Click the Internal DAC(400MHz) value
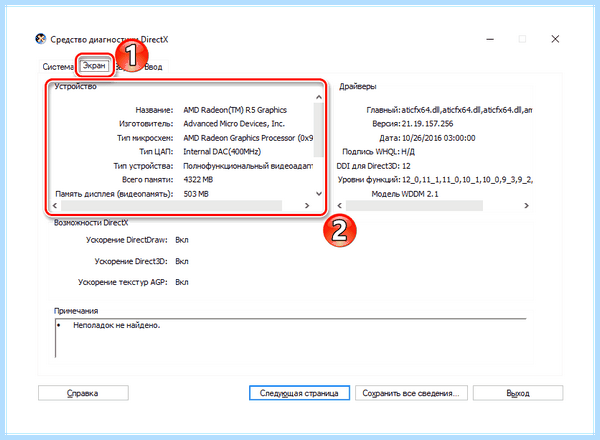The image size is (600, 440). 222,152
